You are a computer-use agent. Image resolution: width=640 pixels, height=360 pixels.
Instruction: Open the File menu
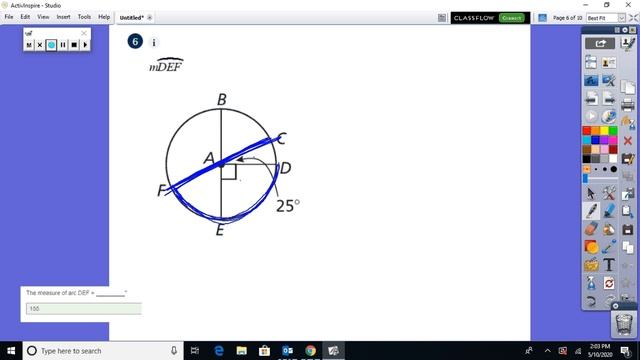click(9, 17)
